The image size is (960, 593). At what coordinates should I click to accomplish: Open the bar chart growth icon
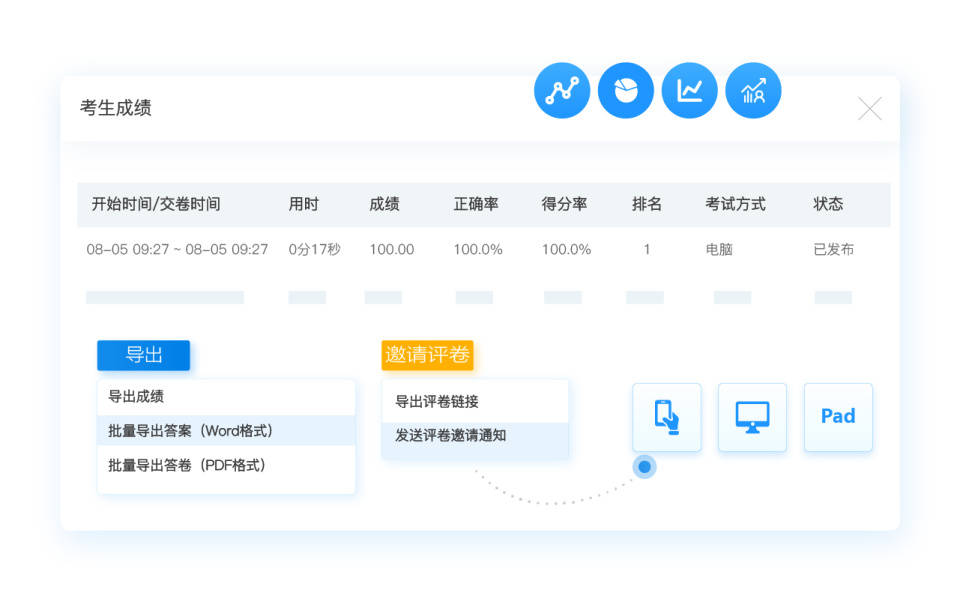click(x=753, y=90)
